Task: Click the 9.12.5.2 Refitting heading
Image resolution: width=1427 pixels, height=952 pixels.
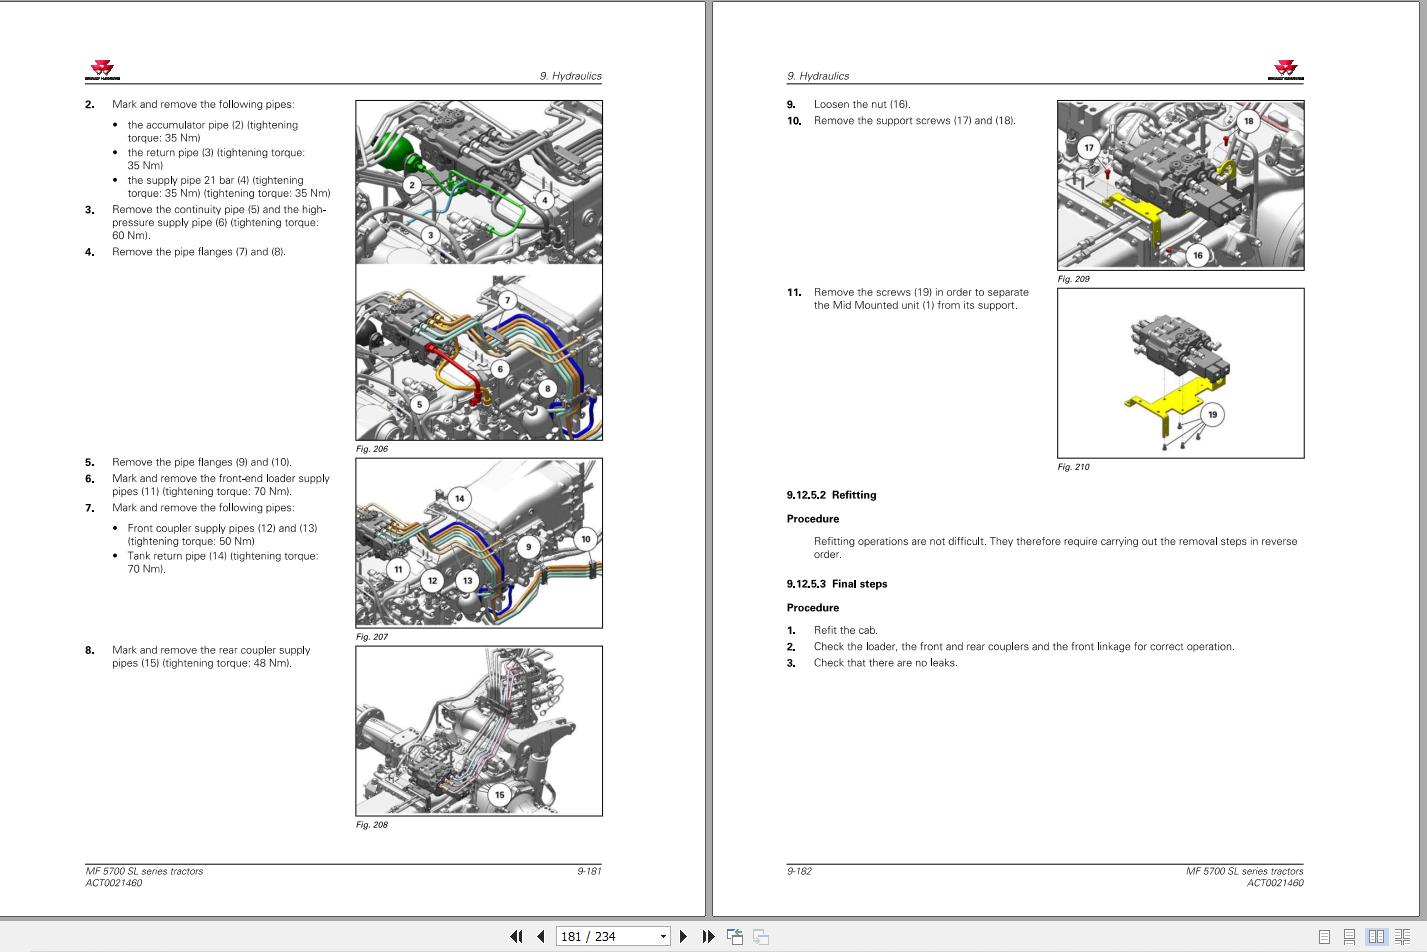Action: pyautogui.click(x=831, y=495)
